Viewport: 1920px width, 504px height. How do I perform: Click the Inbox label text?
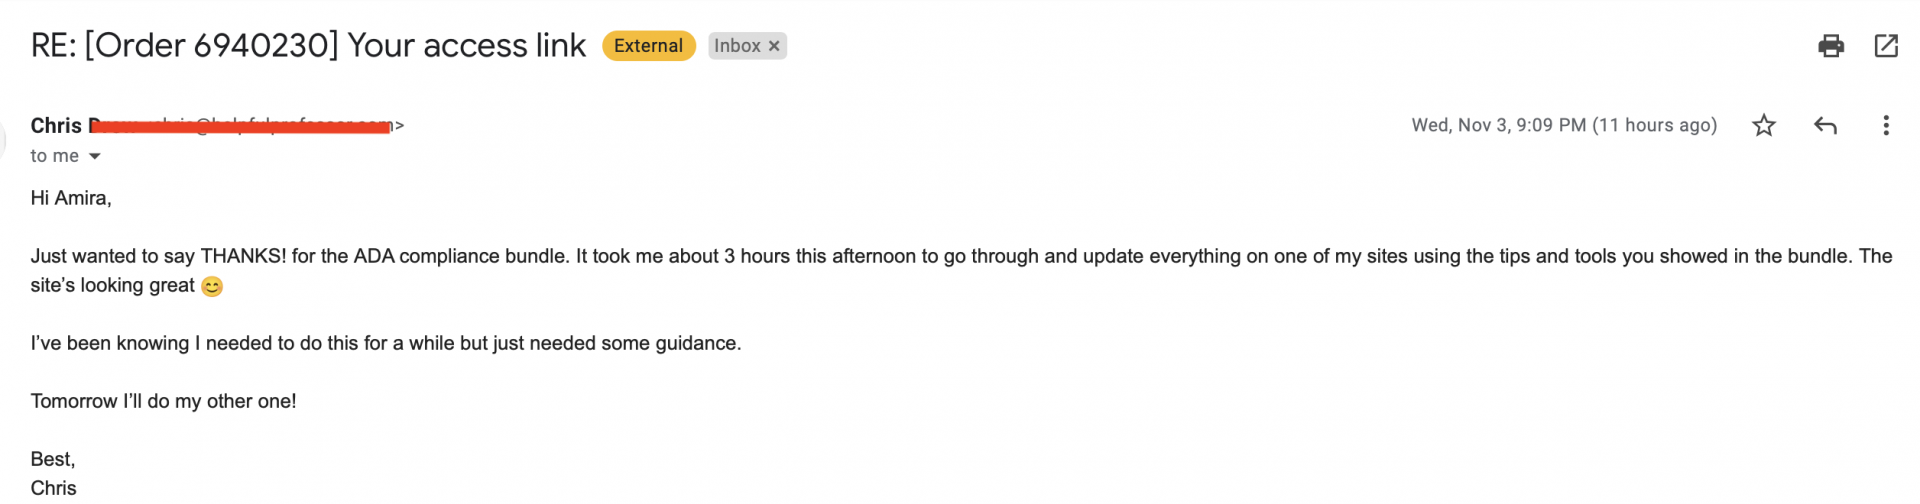click(x=737, y=46)
